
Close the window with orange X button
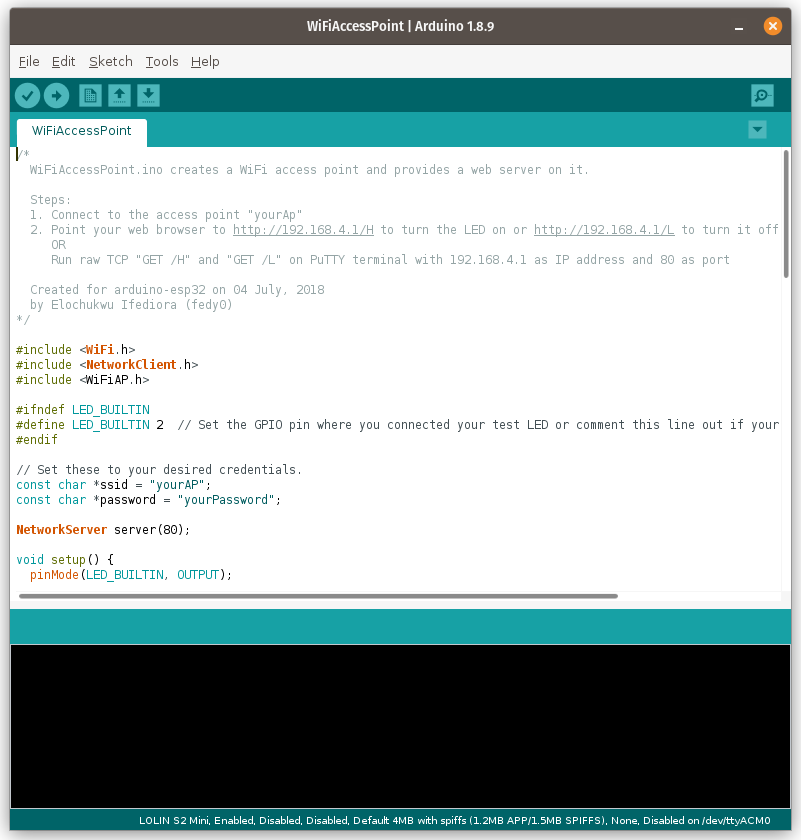(x=772, y=26)
